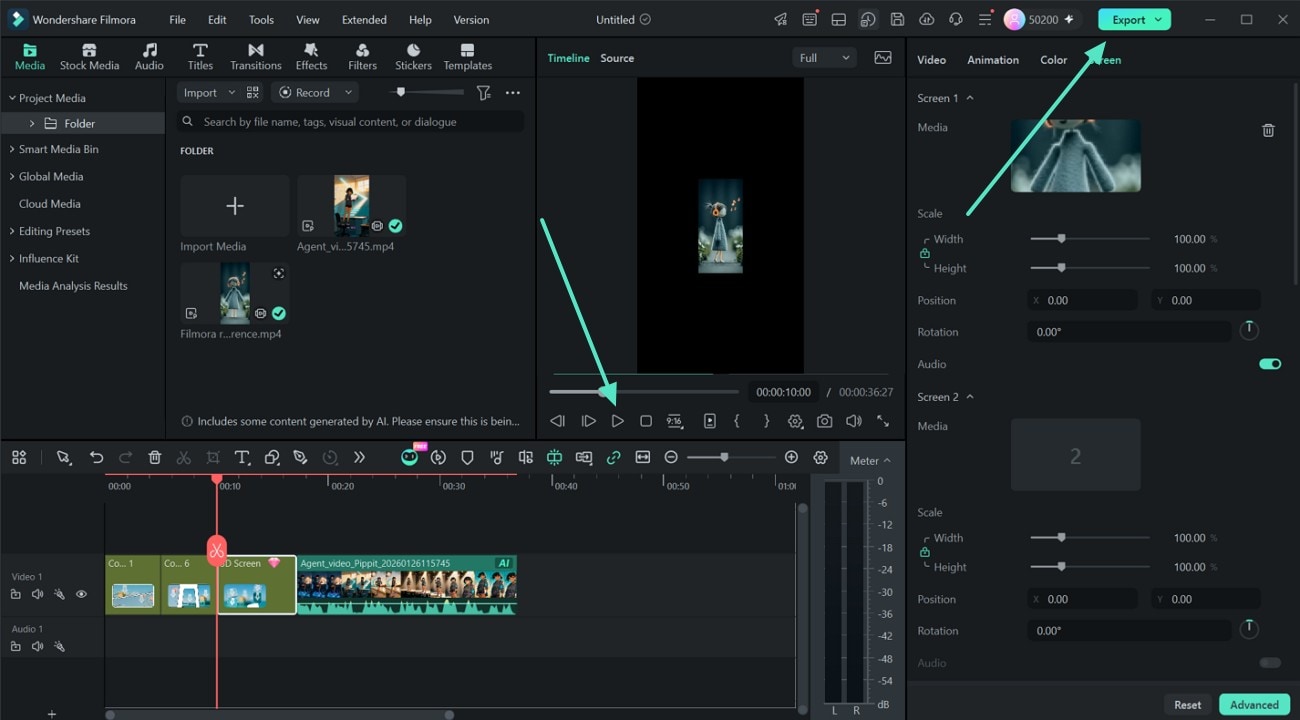Expand the Smart Media Bin tree item
This screenshot has width=1300, height=720.
[x=12, y=149]
